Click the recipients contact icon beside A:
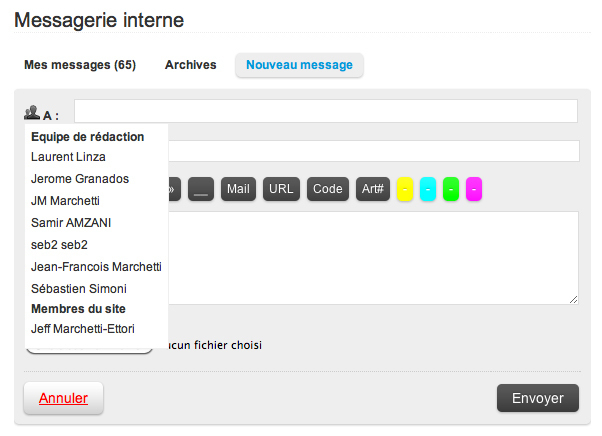The image size is (602, 436). (x=31, y=113)
